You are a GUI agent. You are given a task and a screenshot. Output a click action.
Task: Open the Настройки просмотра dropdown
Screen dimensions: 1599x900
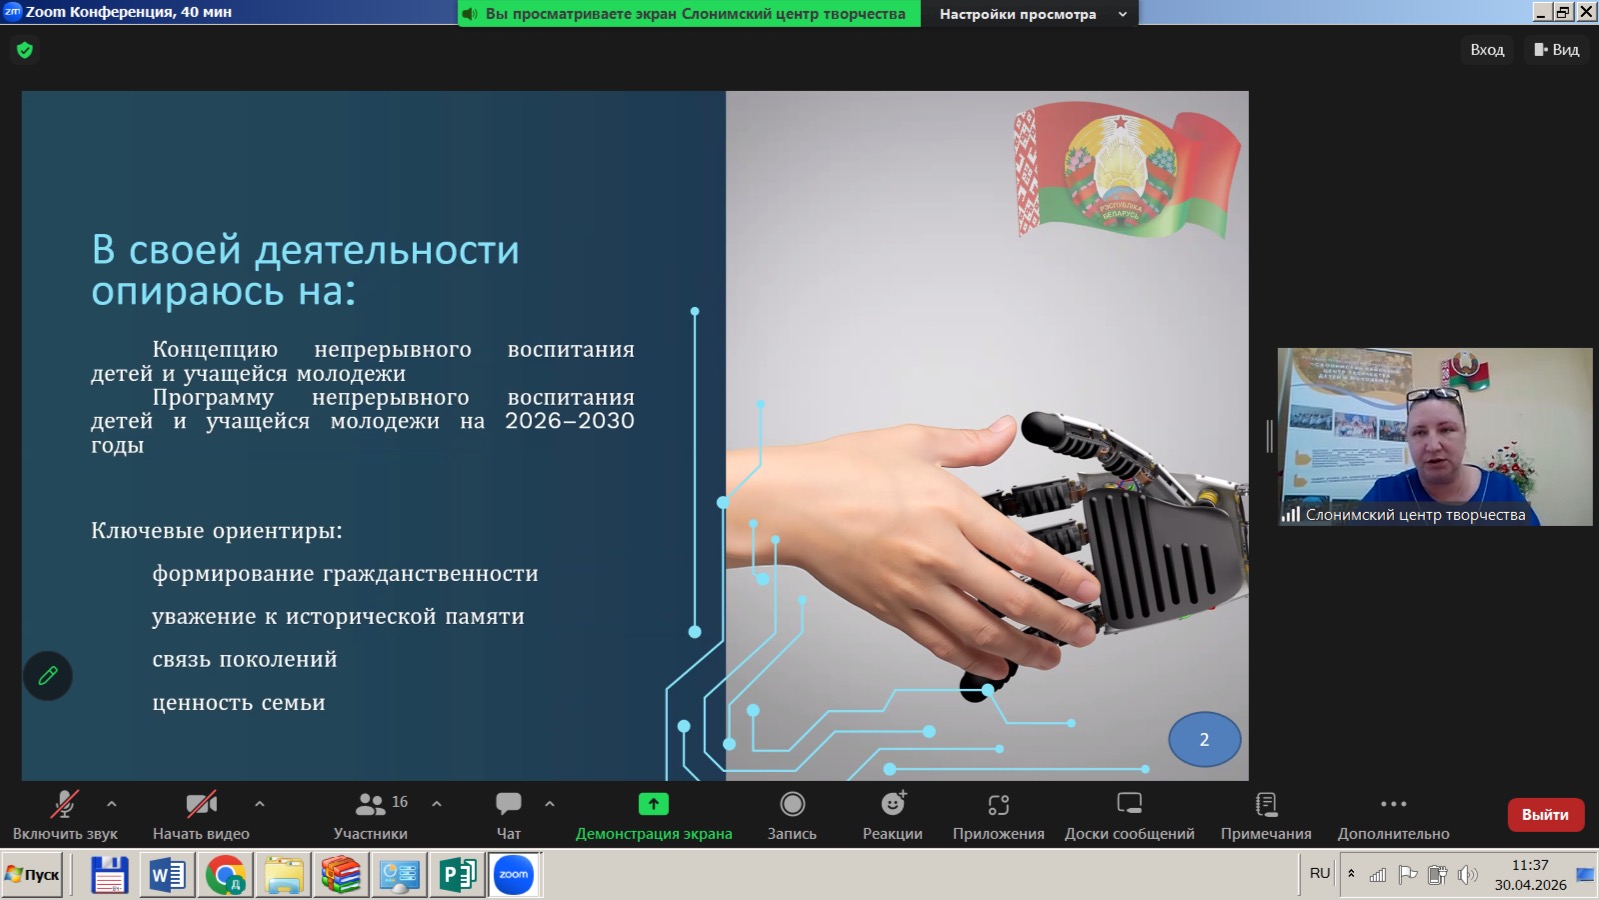pyautogui.click(x=1031, y=14)
